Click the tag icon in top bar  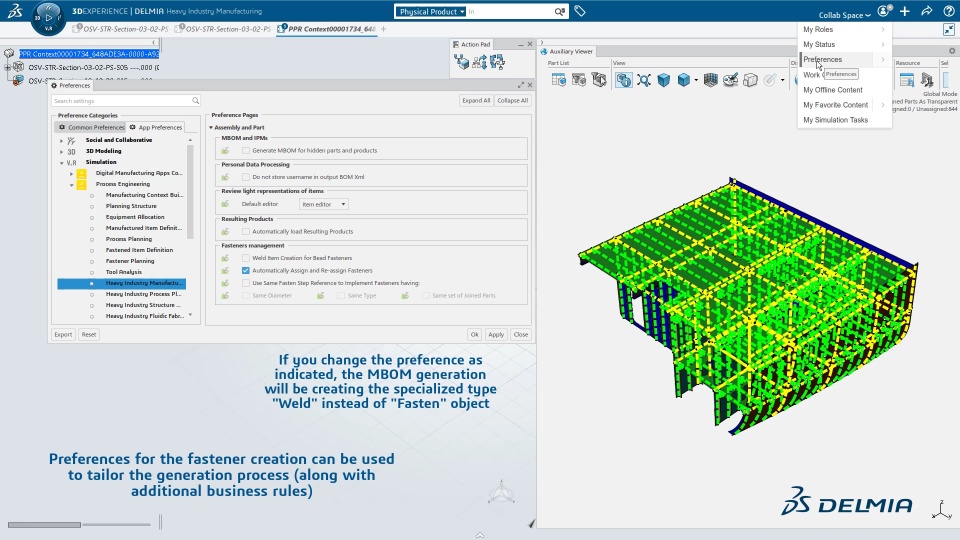(x=580, y=11)
